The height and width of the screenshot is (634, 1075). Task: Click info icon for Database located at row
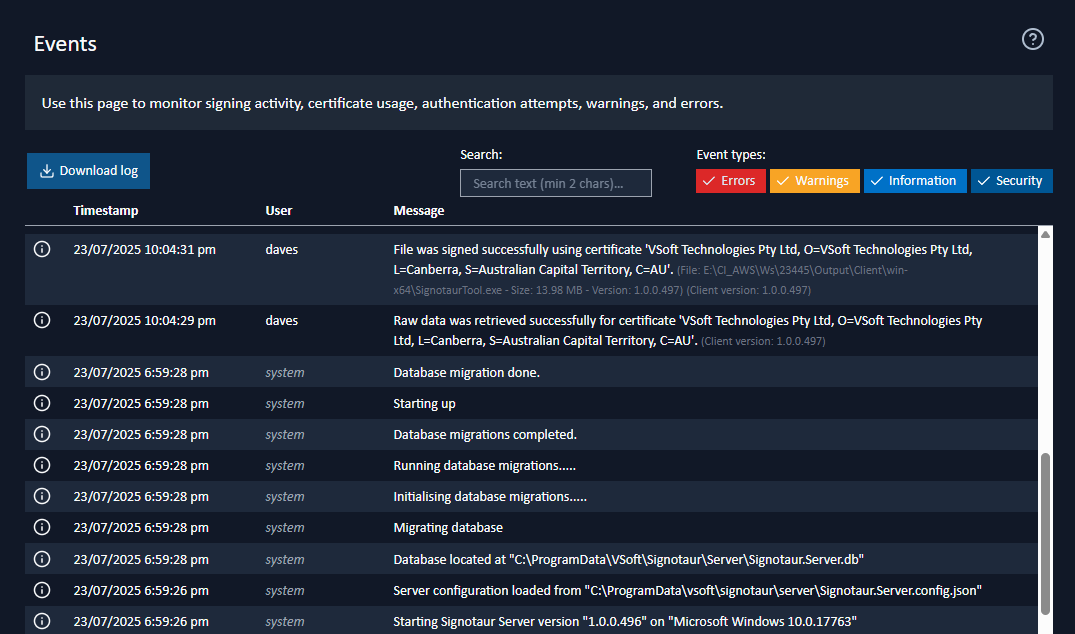pyautogui.click(x=42, y=559)
